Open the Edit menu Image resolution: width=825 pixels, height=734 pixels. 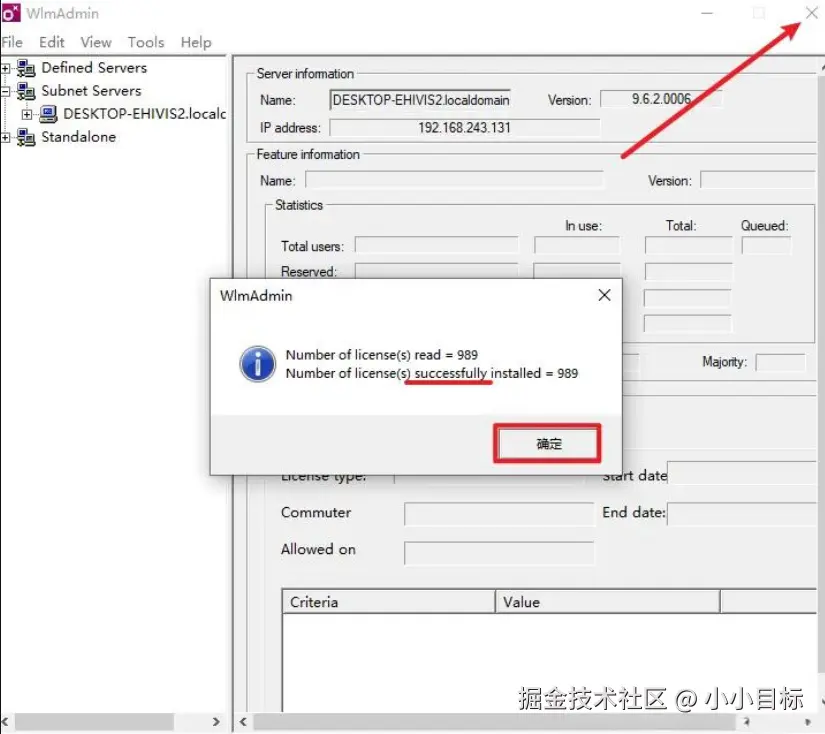[52, 42]
